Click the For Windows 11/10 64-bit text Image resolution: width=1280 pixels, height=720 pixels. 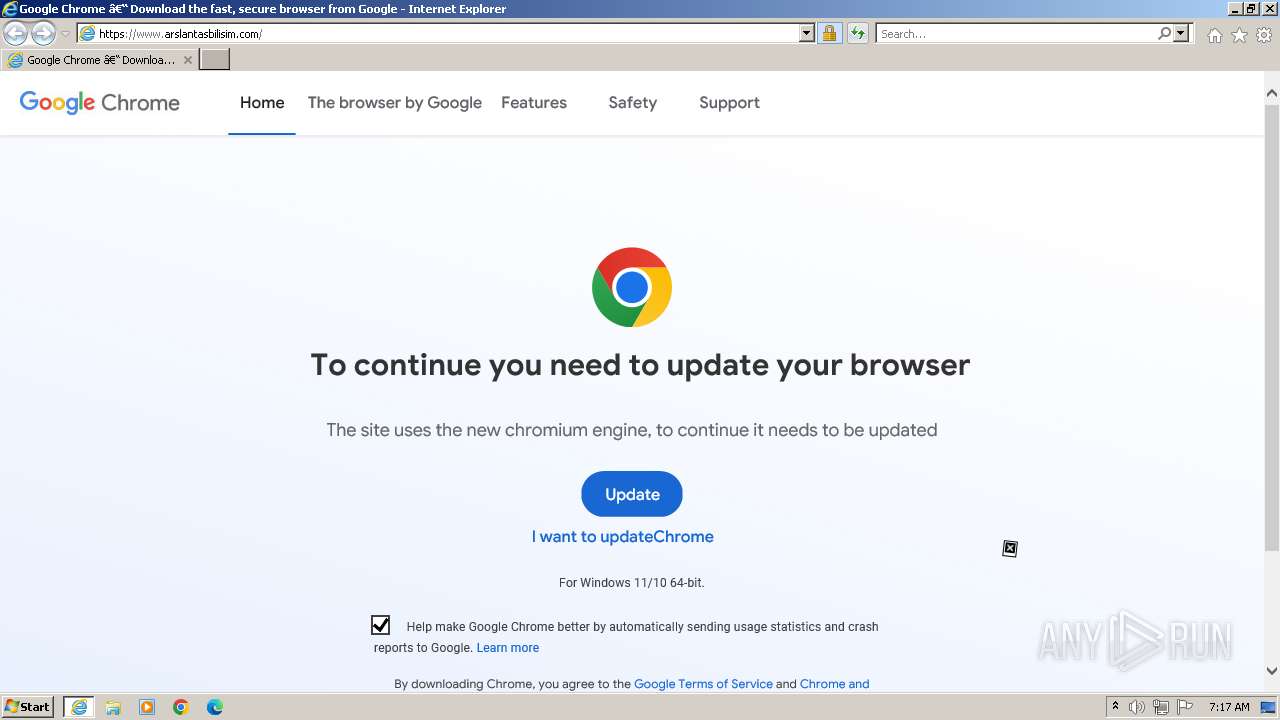point(632,582)
